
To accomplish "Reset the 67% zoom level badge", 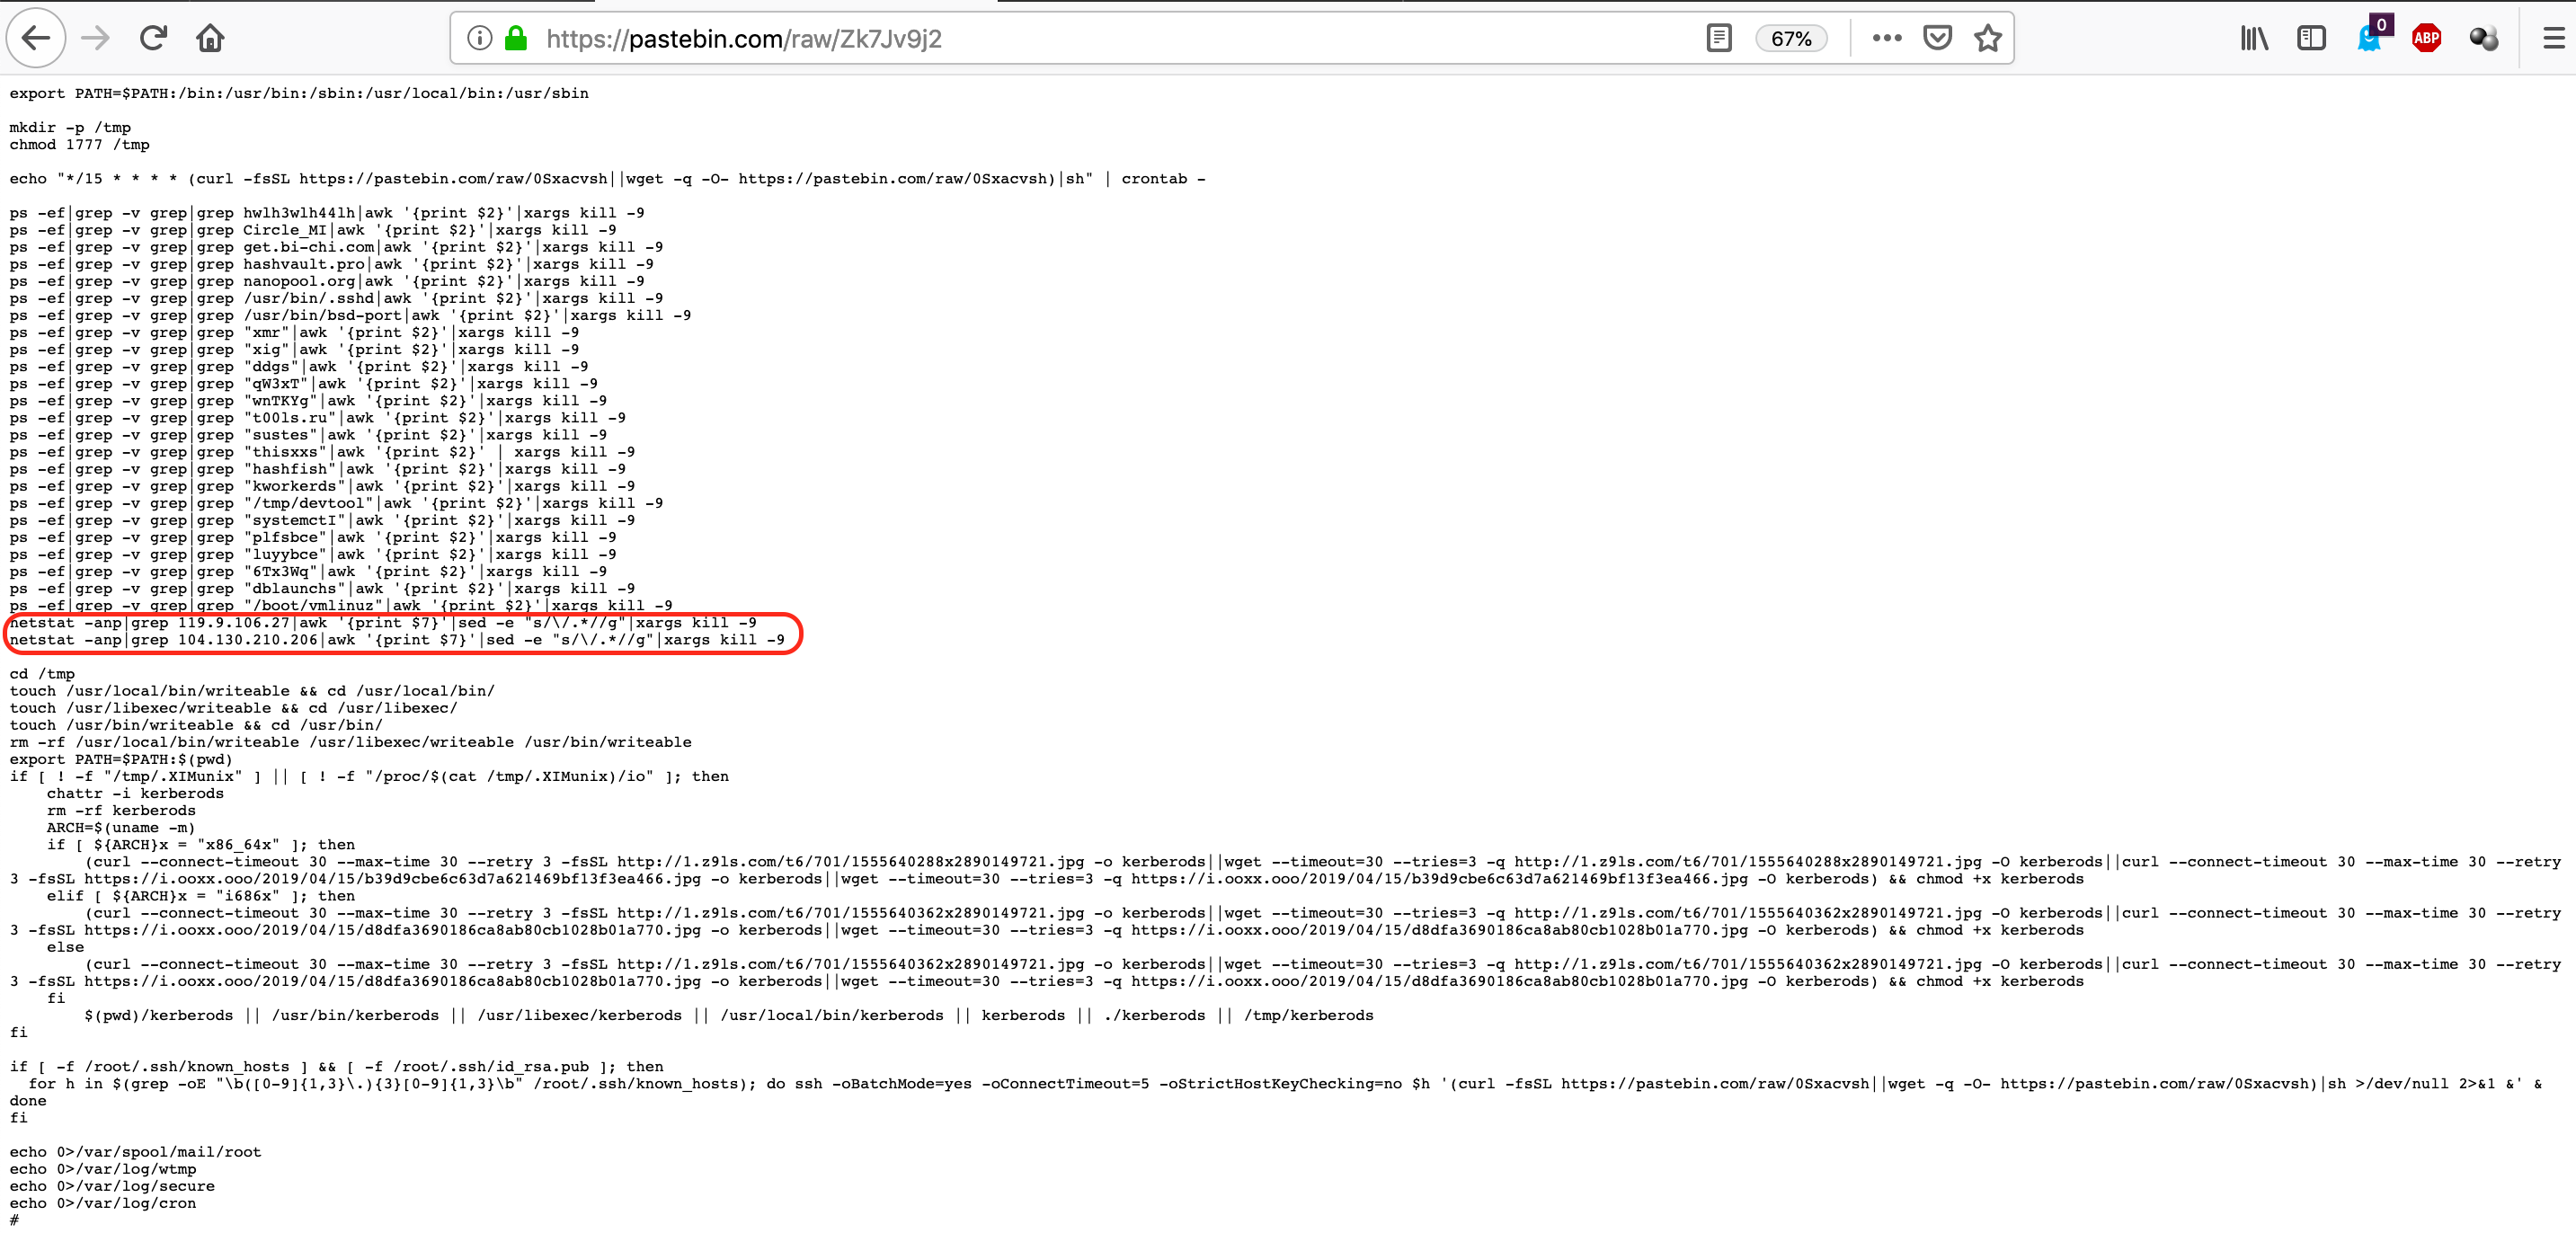I will tap(1790, 38).
